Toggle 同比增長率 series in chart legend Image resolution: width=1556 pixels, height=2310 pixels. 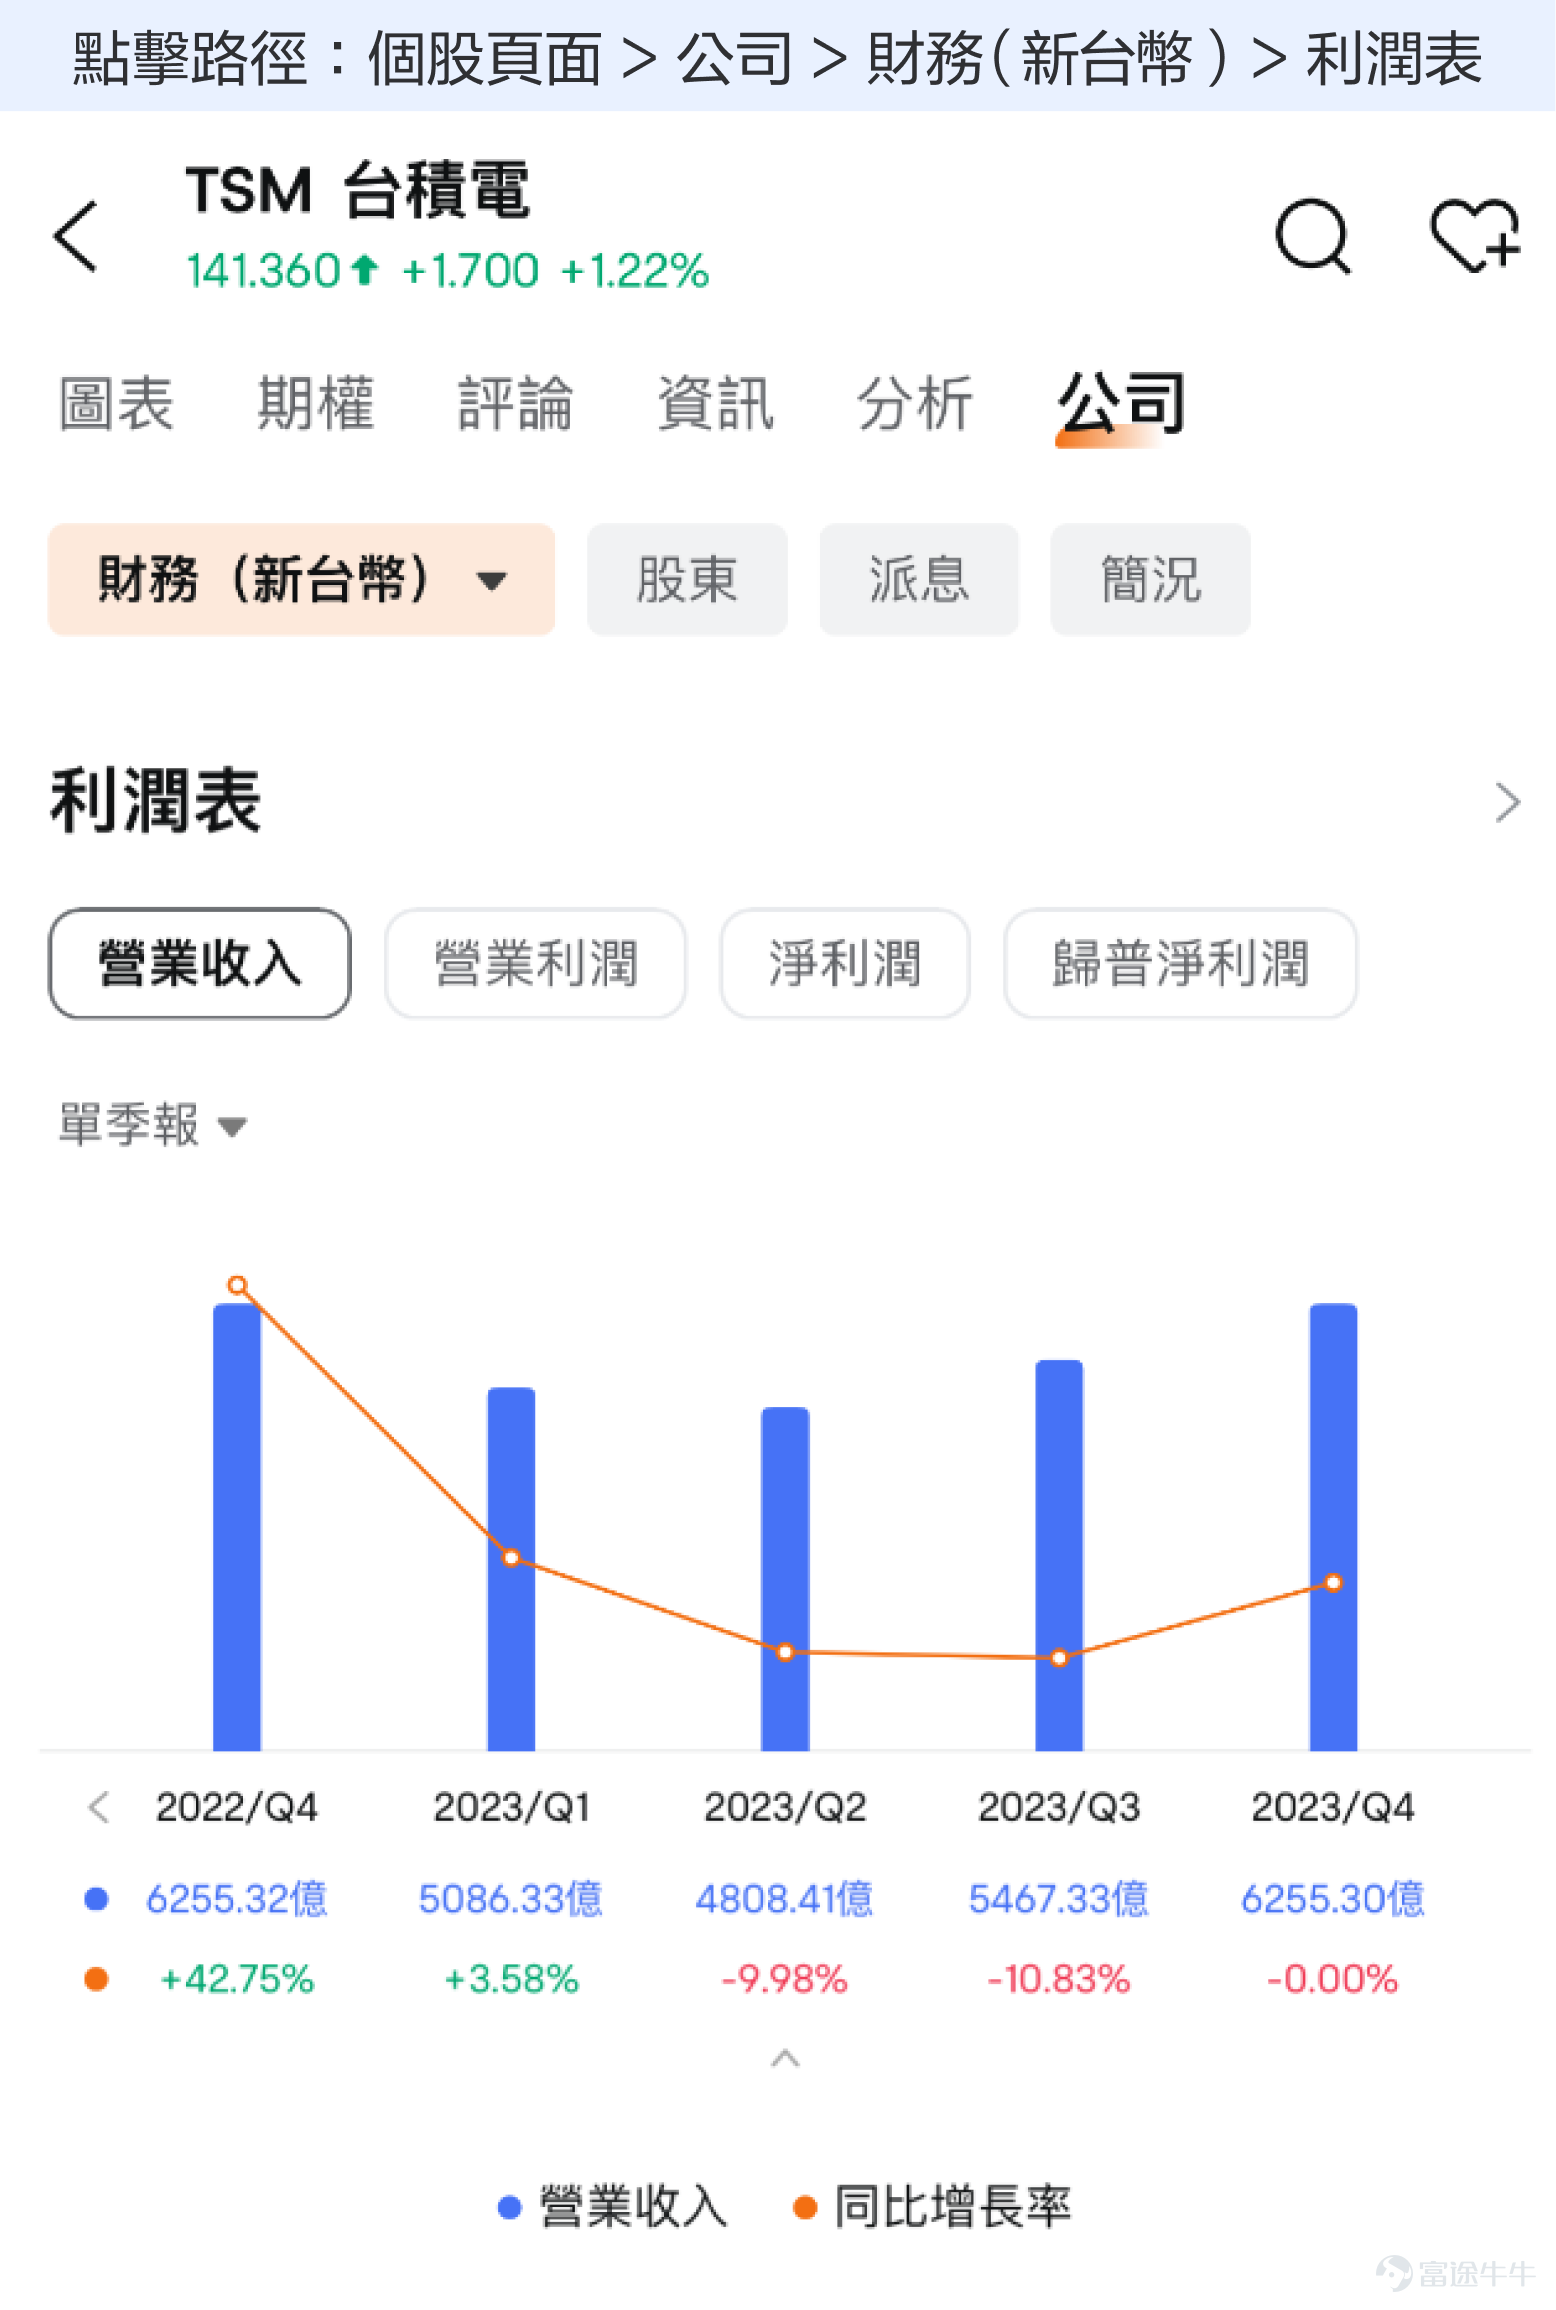pyautogui.click(x=932, y=2206)
